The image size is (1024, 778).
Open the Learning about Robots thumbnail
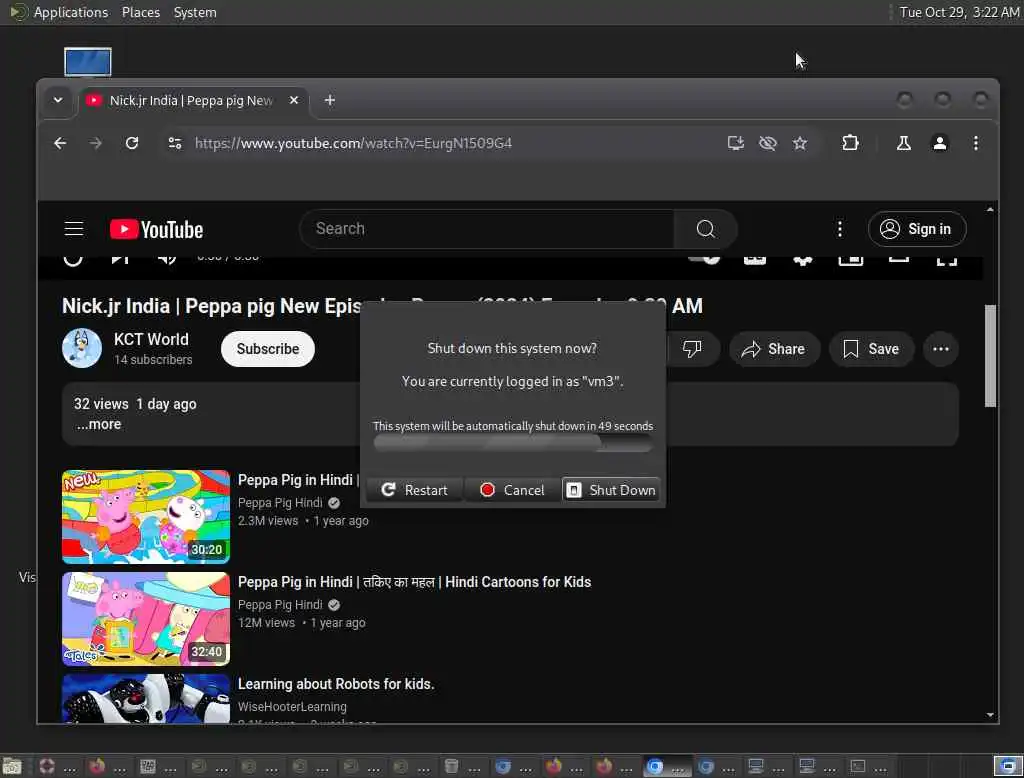[146, 698]
